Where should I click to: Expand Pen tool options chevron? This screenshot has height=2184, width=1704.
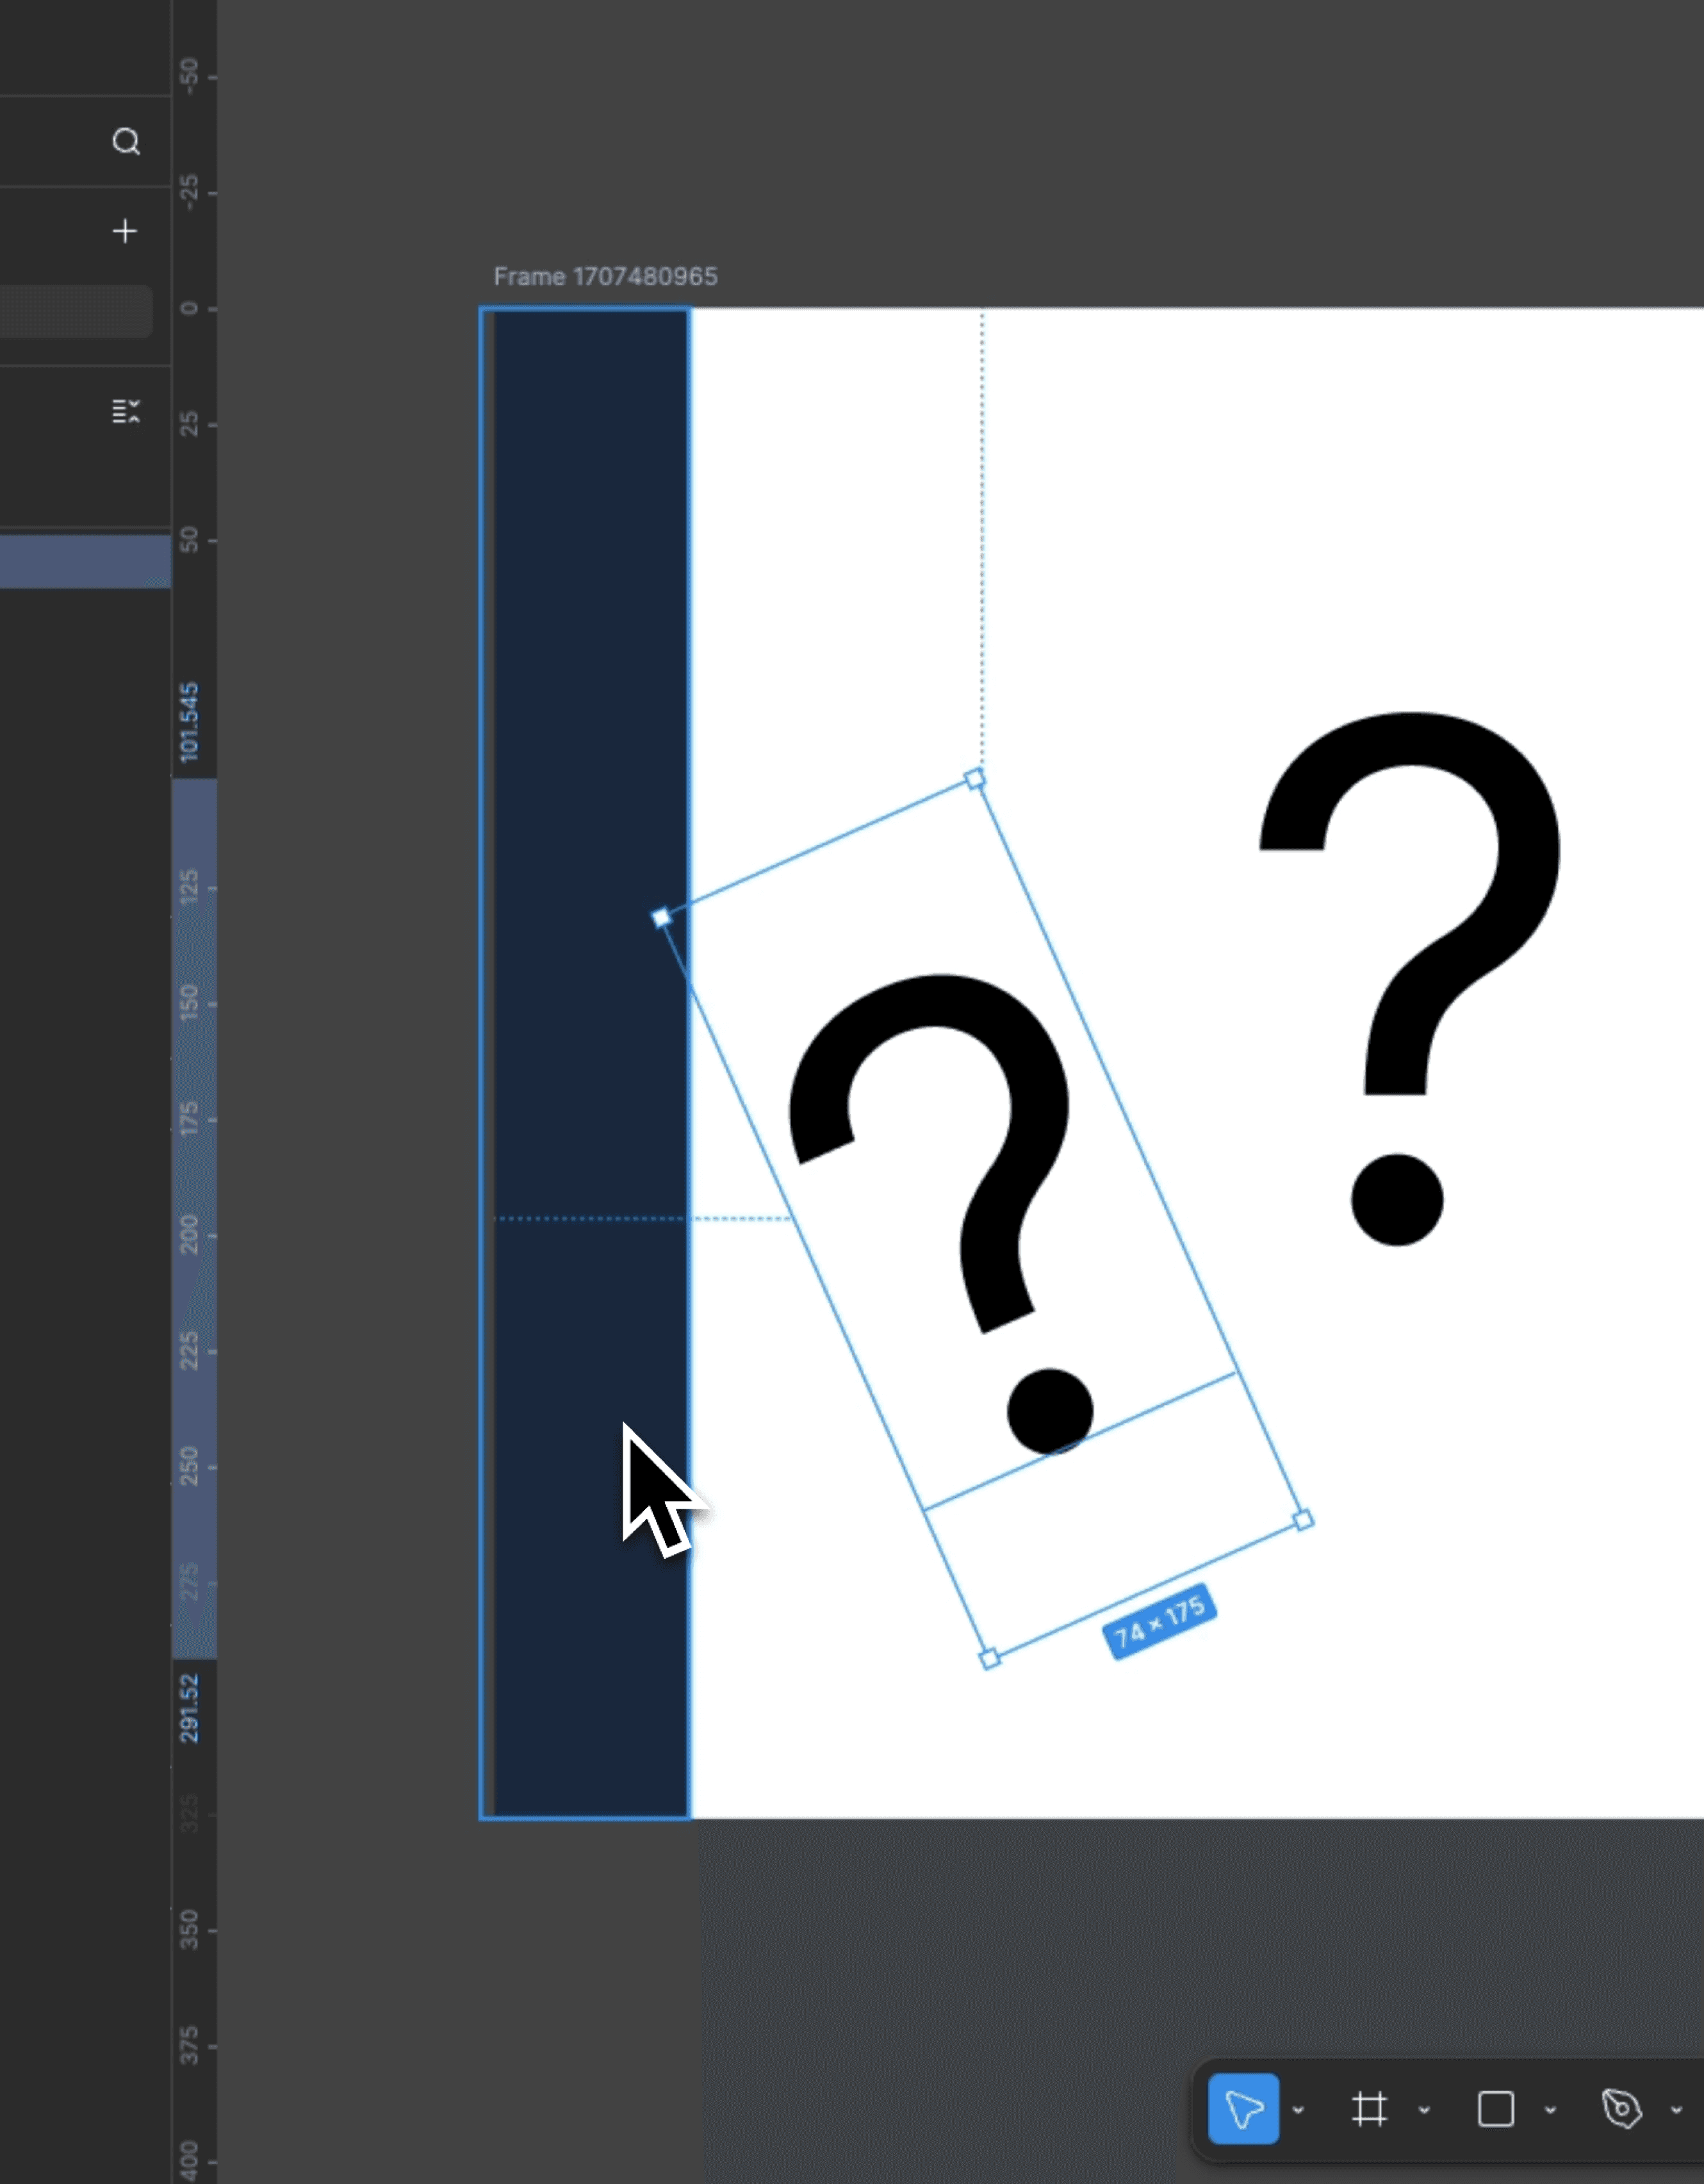(1676, 2110)
